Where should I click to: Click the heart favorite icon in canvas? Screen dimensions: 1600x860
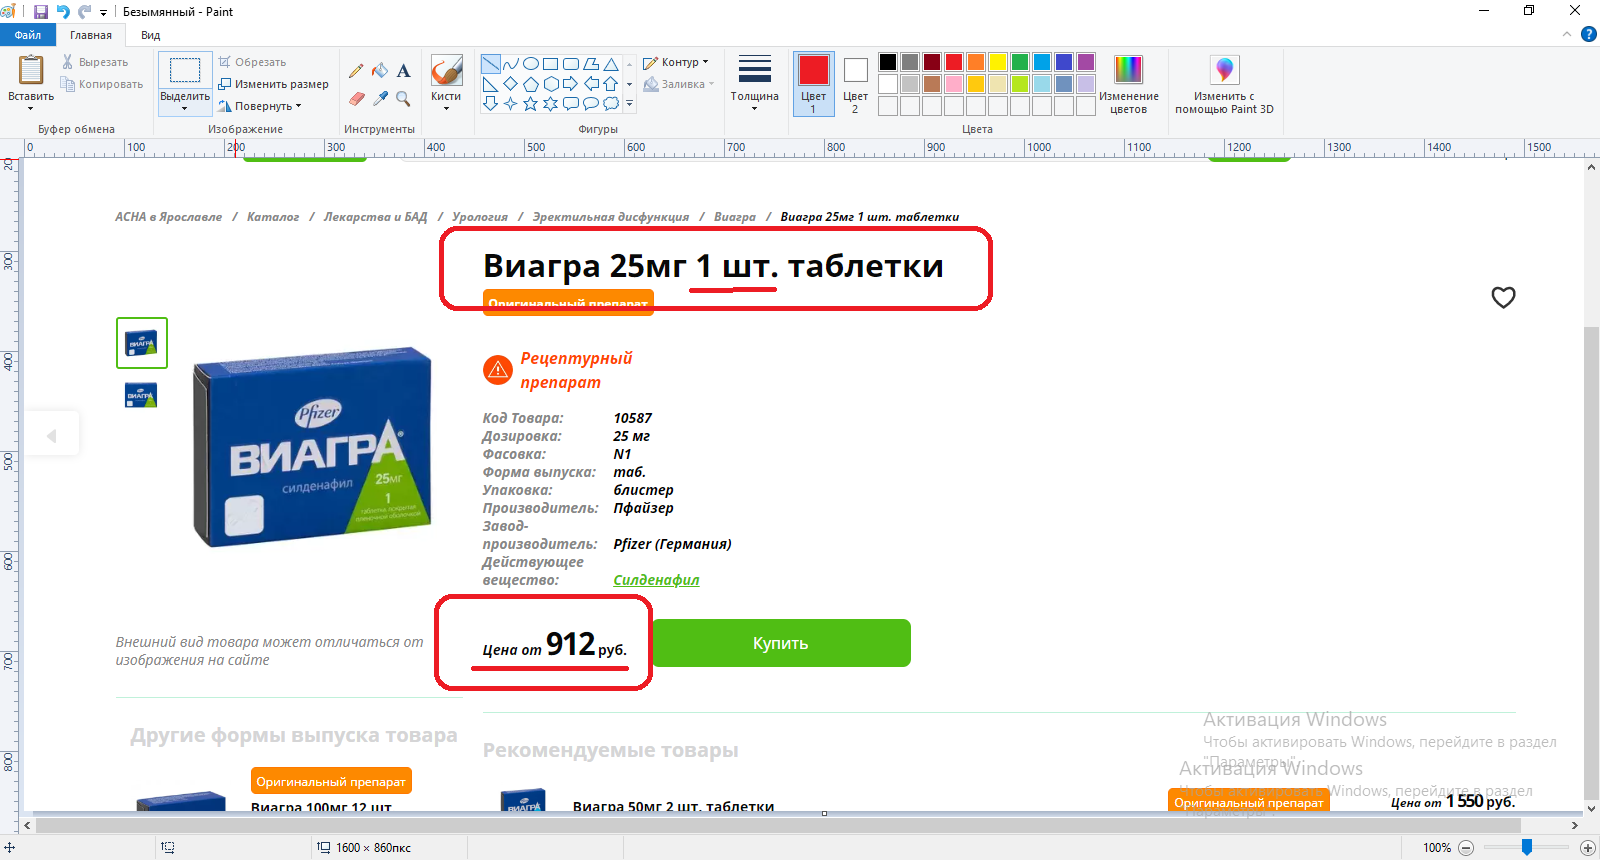[x=1503, y=297]
